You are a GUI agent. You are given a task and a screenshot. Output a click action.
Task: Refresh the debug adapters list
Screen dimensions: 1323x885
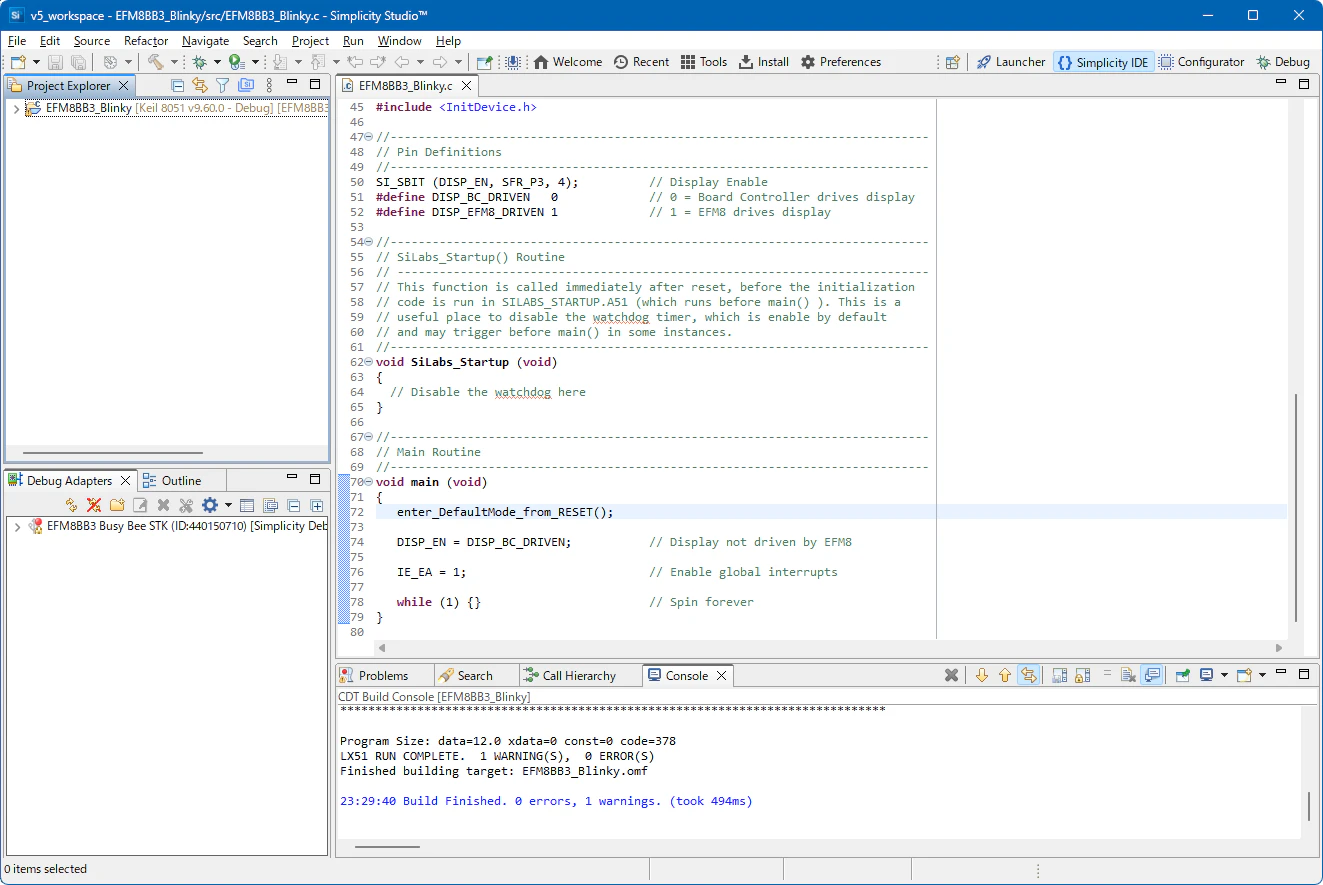pos(71,506)
